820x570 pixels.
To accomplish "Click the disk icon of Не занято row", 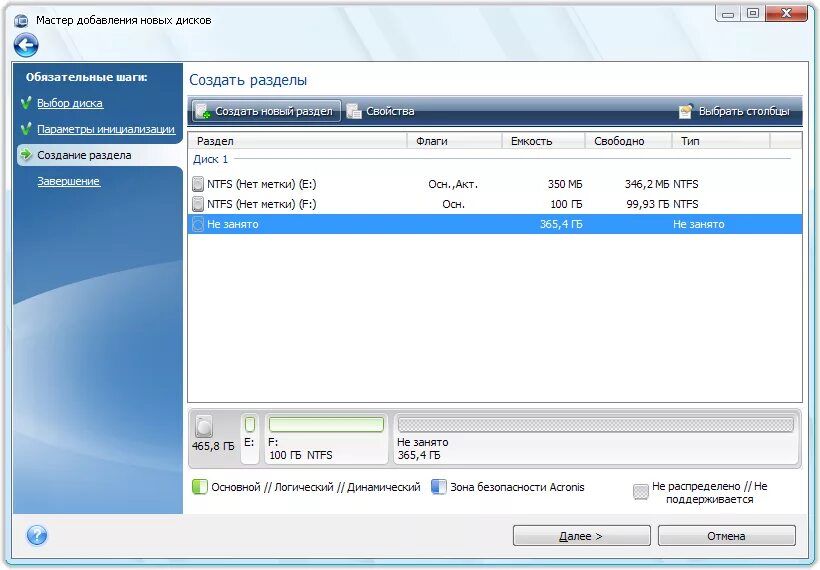I will pos(198,224).
